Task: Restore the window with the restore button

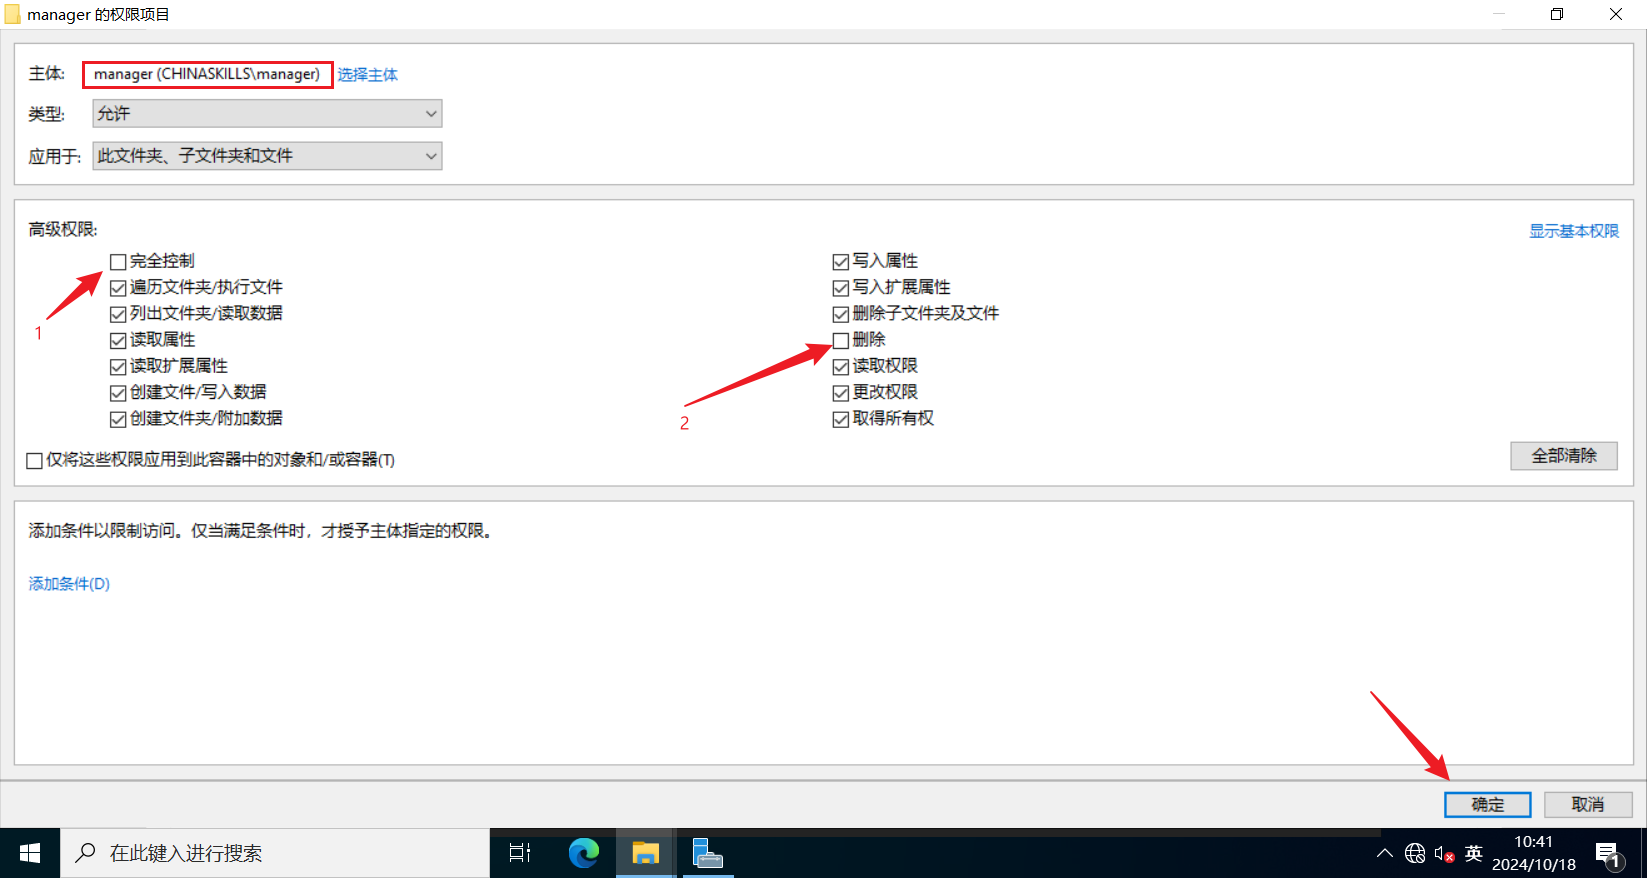Action: (1557, 14)
